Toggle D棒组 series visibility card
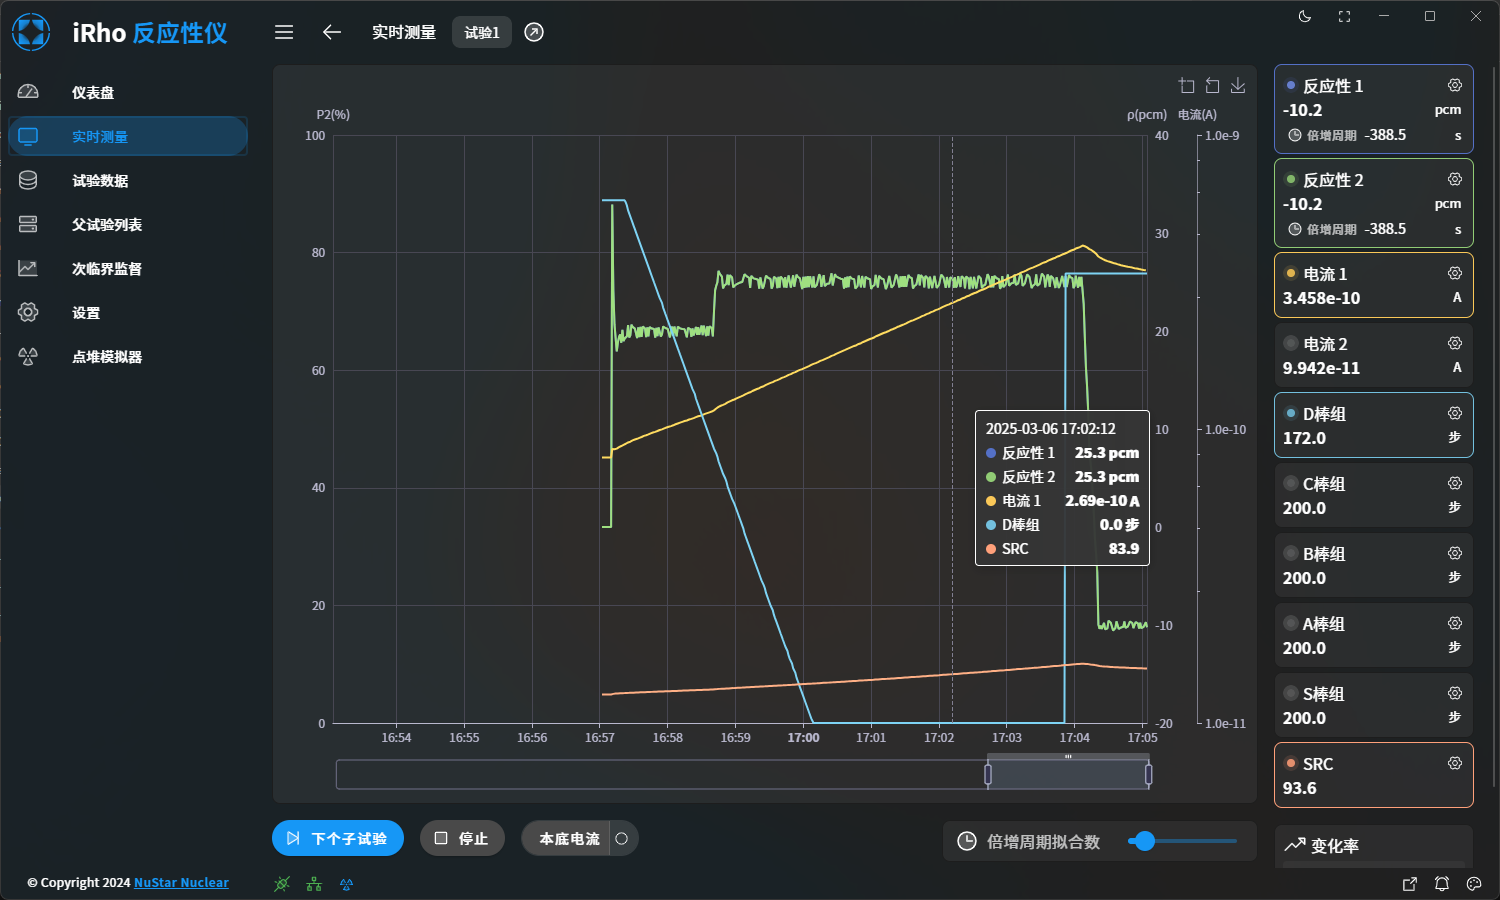1500x900 pixels. pyautogui.click(x=1373, y=426)
